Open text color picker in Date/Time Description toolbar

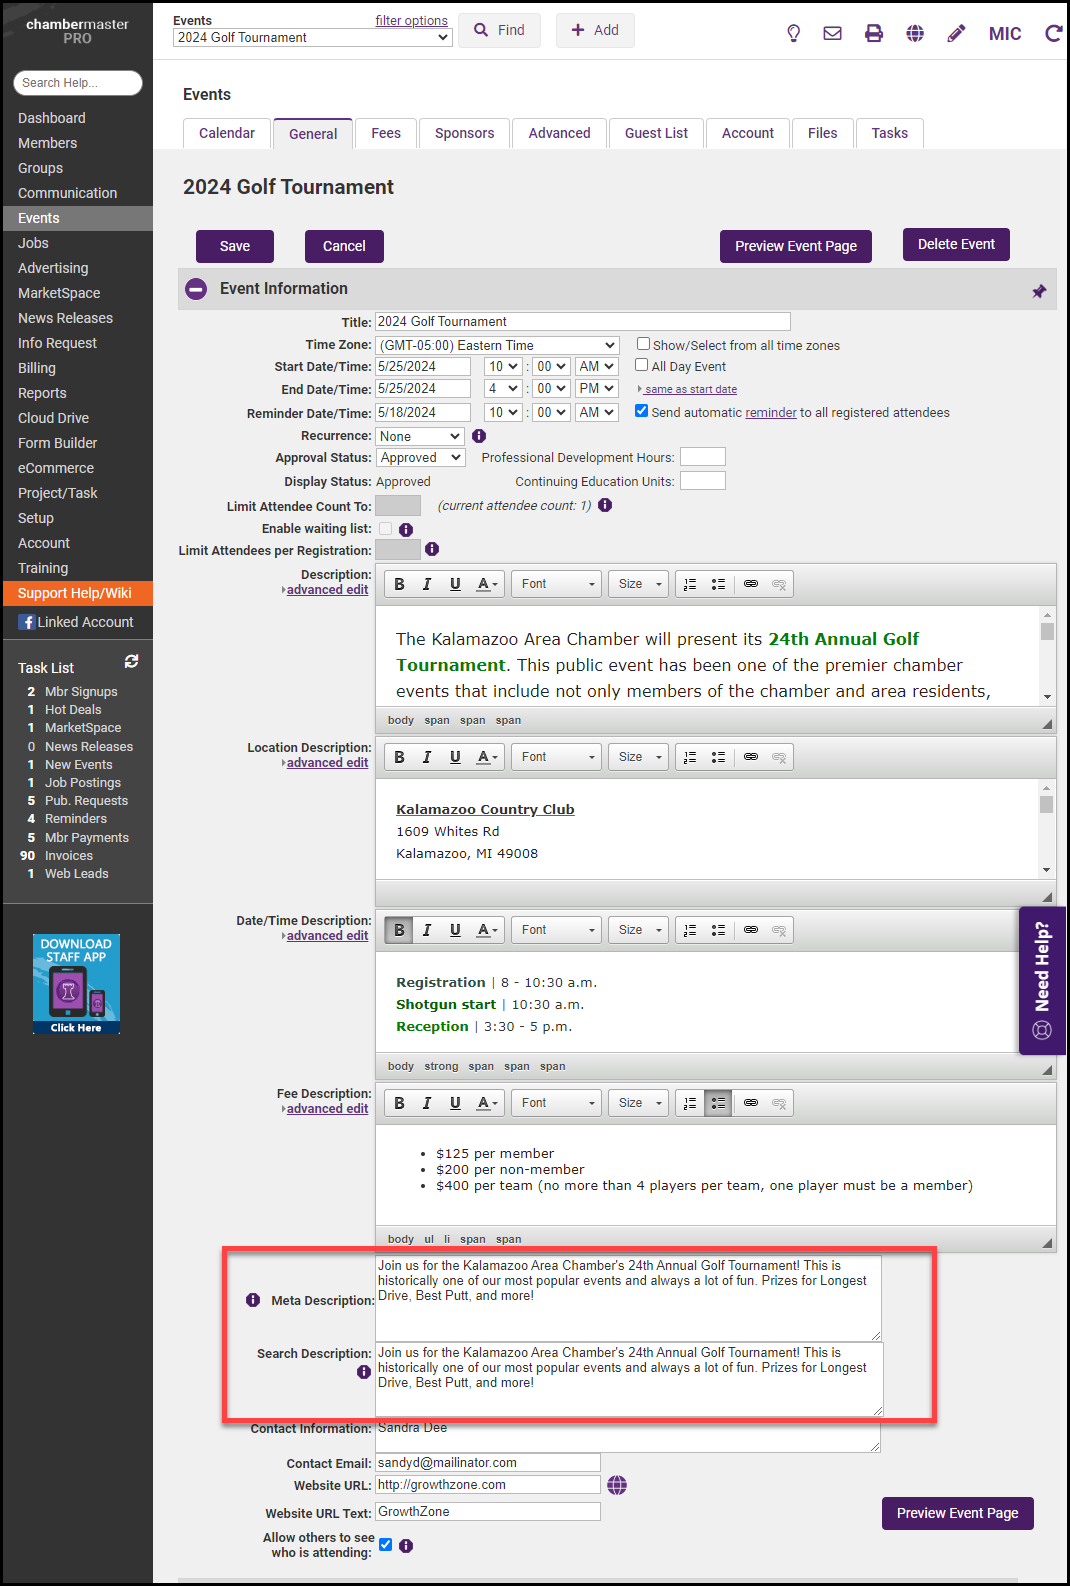[487, 930]
